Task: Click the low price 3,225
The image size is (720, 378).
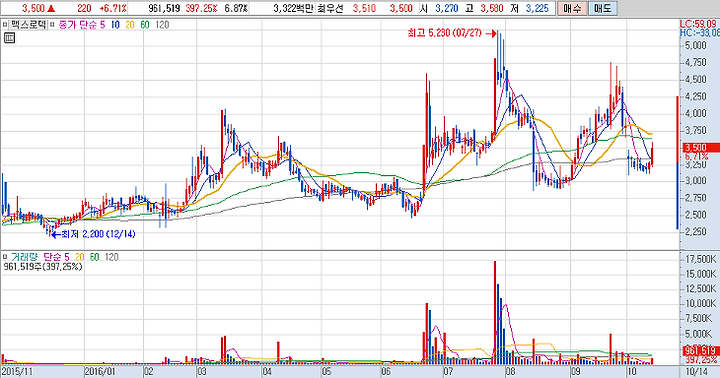Action: [x=537, y=8]
